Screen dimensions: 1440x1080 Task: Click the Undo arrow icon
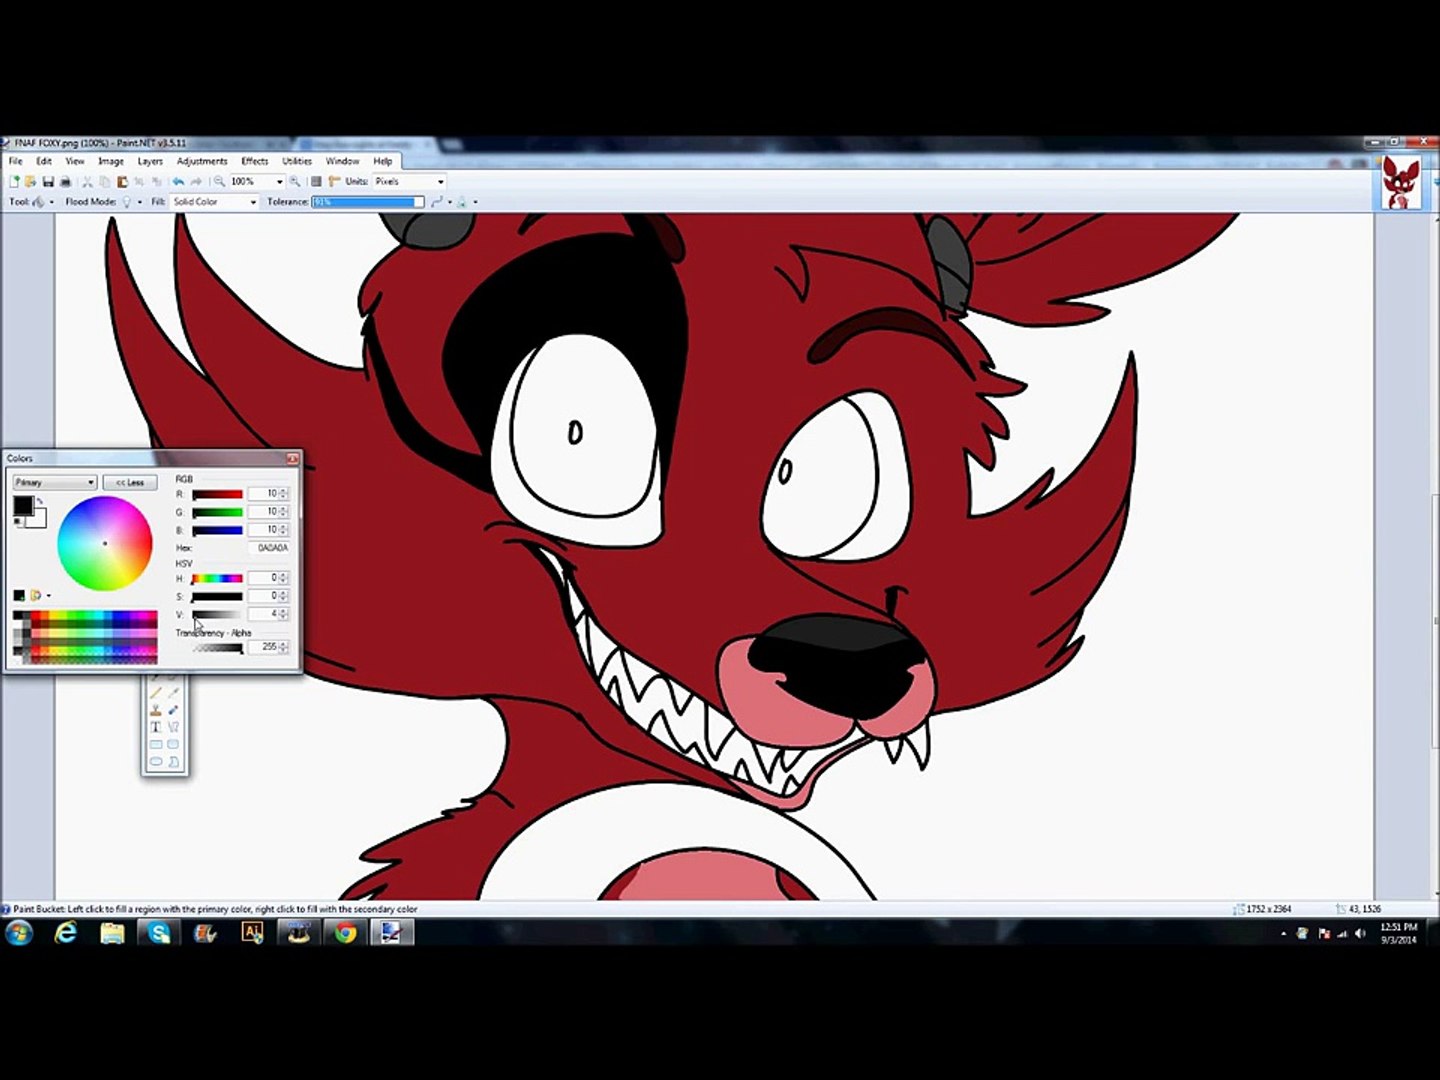tap(178, 182)
